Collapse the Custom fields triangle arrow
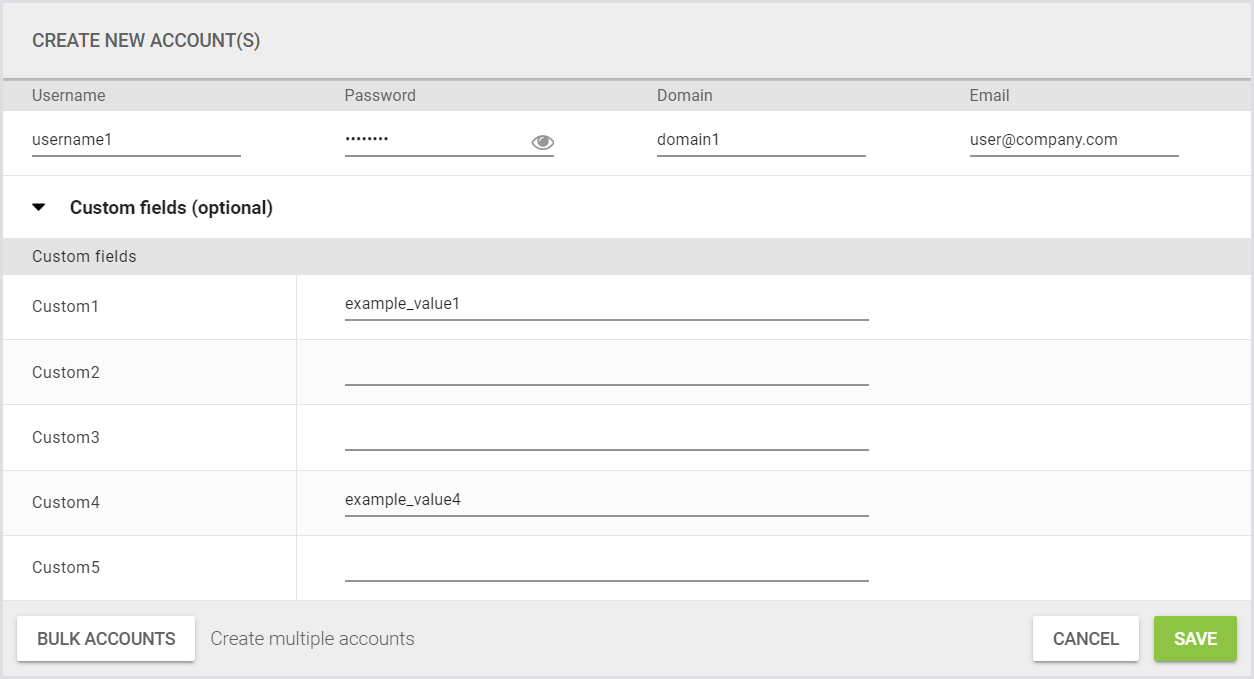Screen dimensions: 1254x679 click(39, 208)
